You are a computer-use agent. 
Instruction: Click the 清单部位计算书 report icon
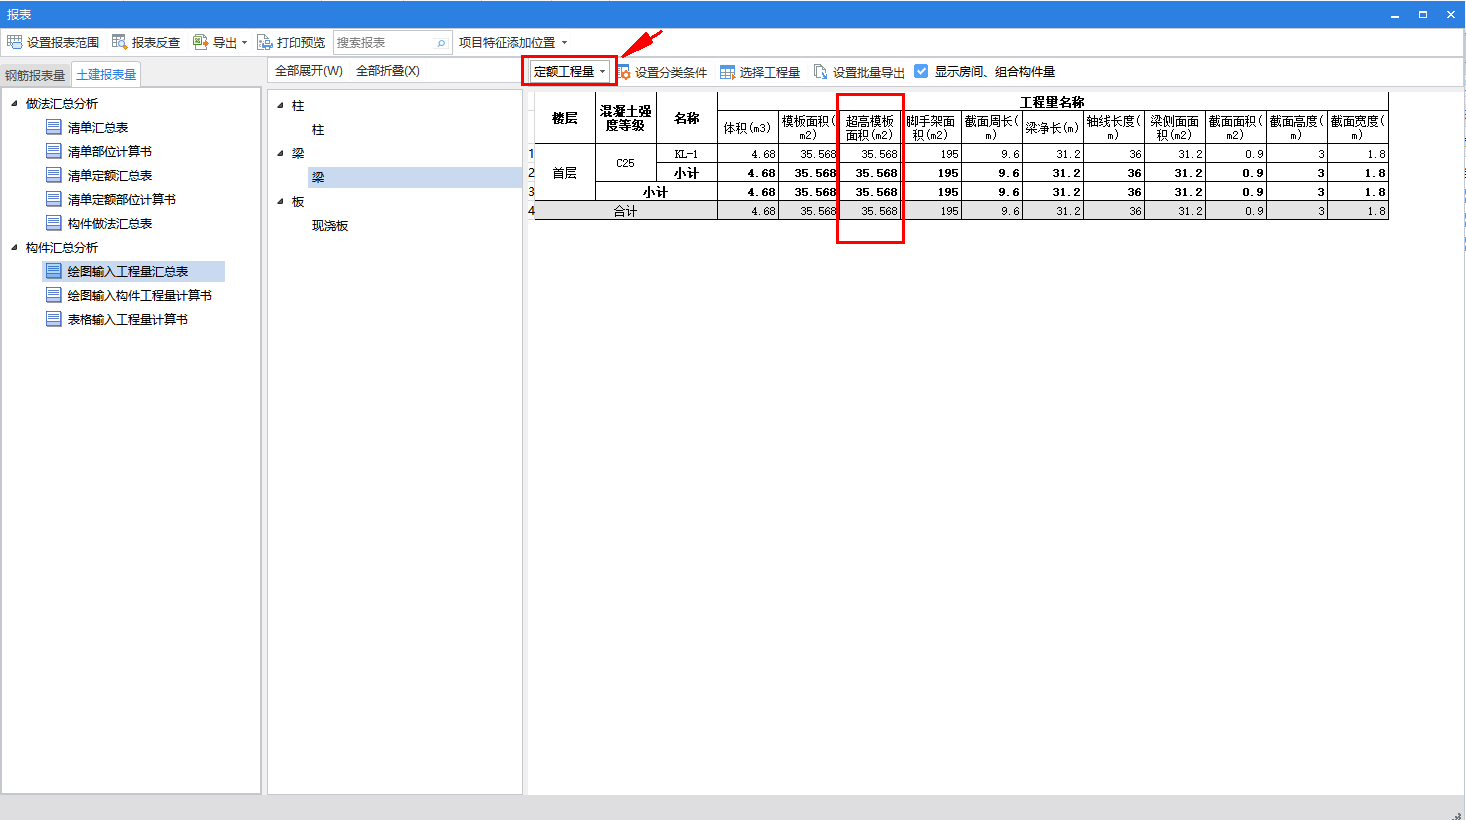coord(54,151)
